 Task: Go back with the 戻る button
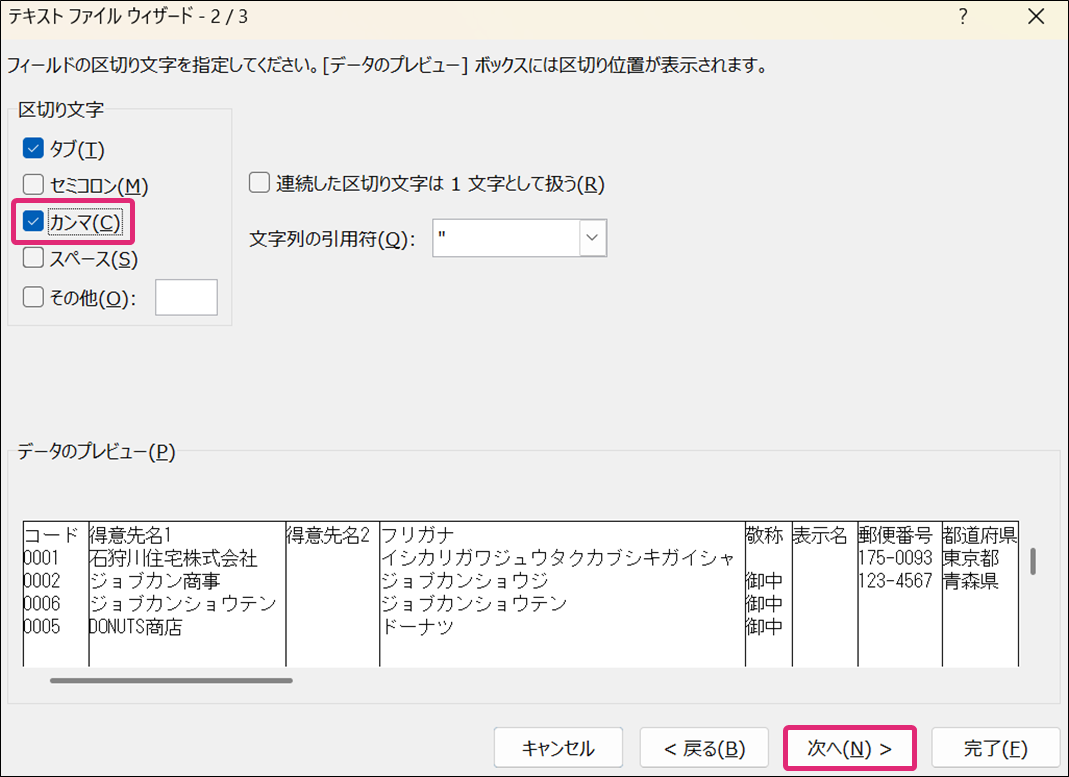[705, 748]
